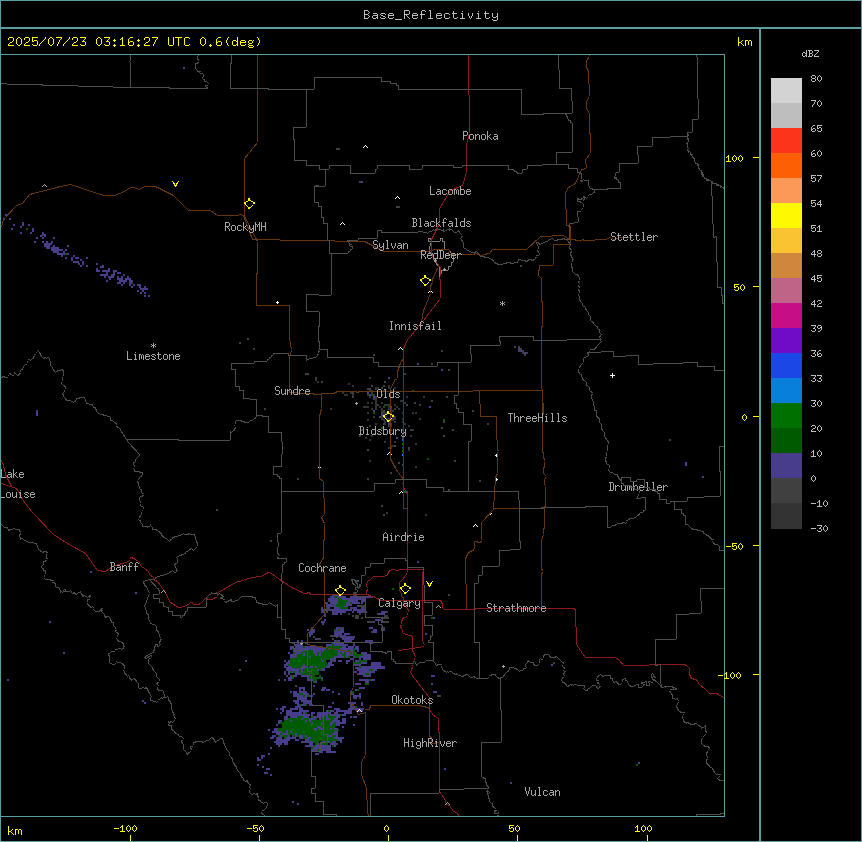
Task: Click the Okotoks town label
Action: 412,700
